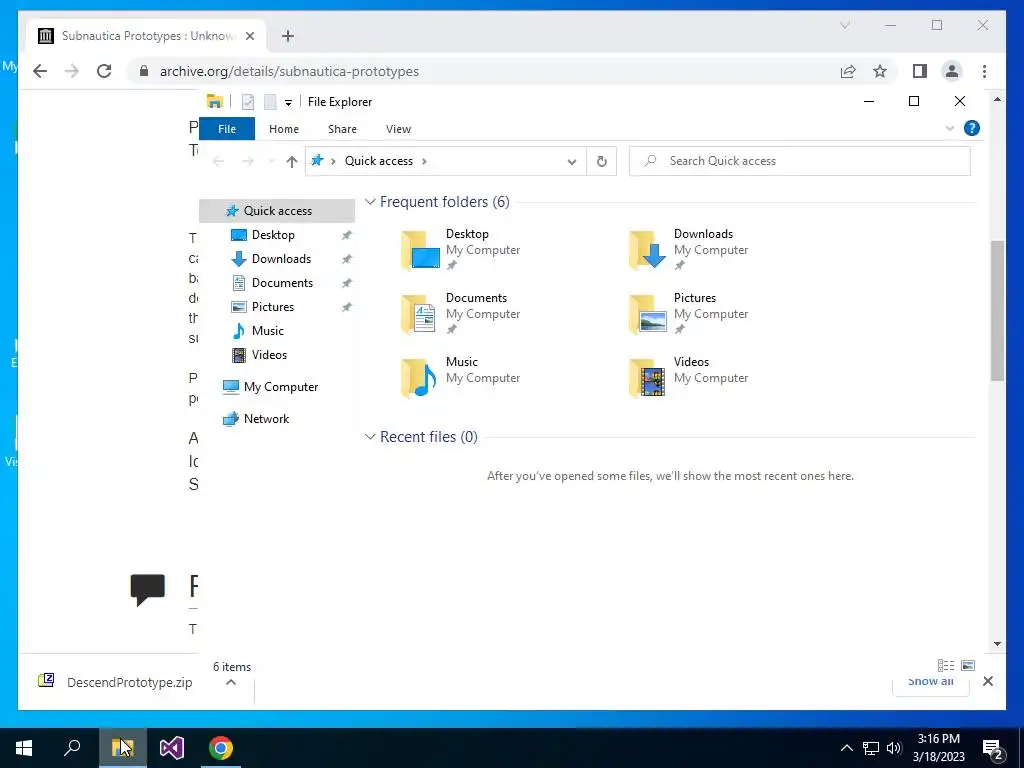Close the Subnautica Prototypes tab
Viewport: 1024px width, 768px height.
point(249,36)
